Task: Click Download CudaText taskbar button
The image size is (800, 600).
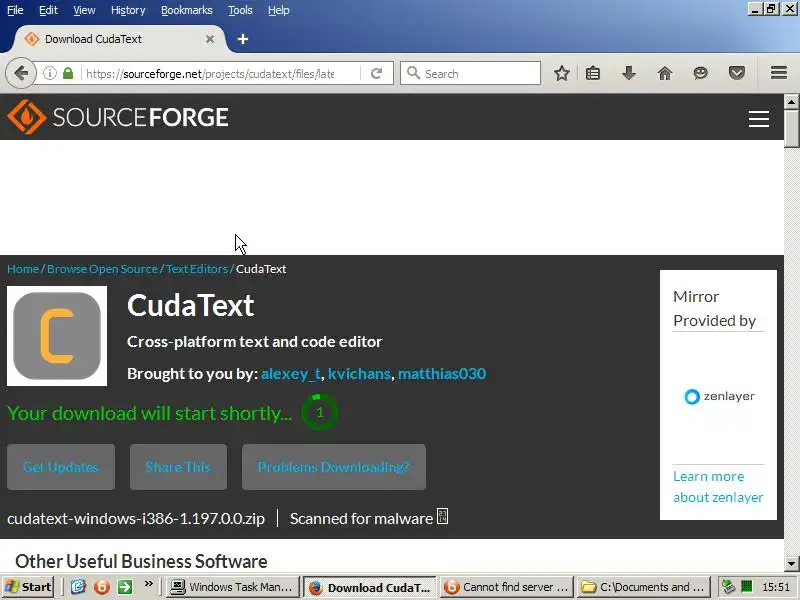Action: (x=370, y=587)
